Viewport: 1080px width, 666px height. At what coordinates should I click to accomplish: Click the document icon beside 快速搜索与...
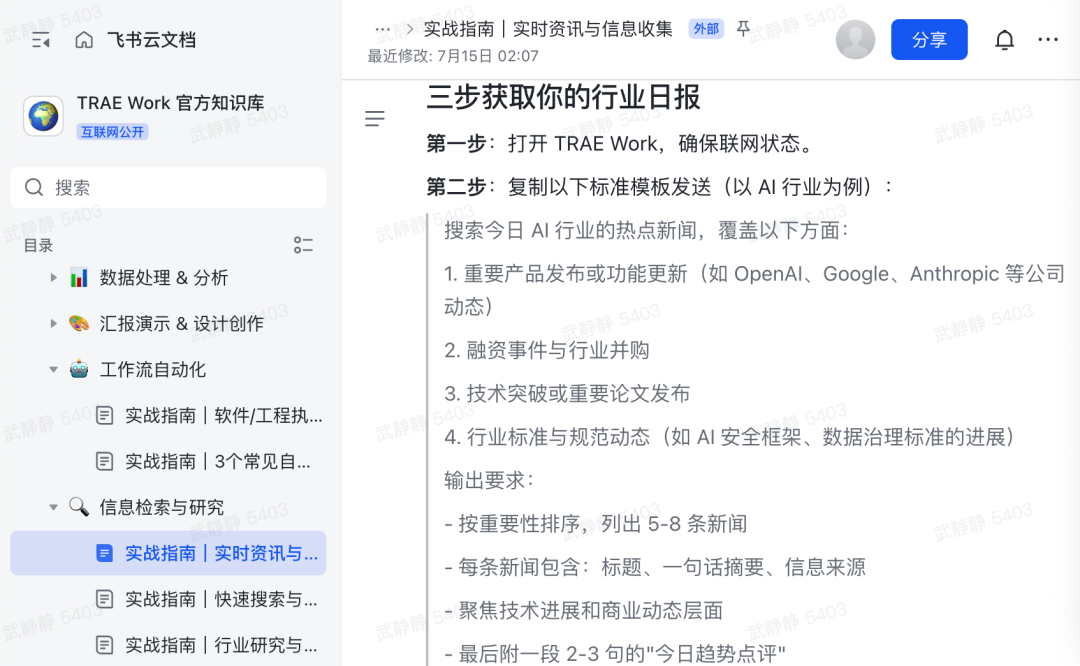coord(105,599)
